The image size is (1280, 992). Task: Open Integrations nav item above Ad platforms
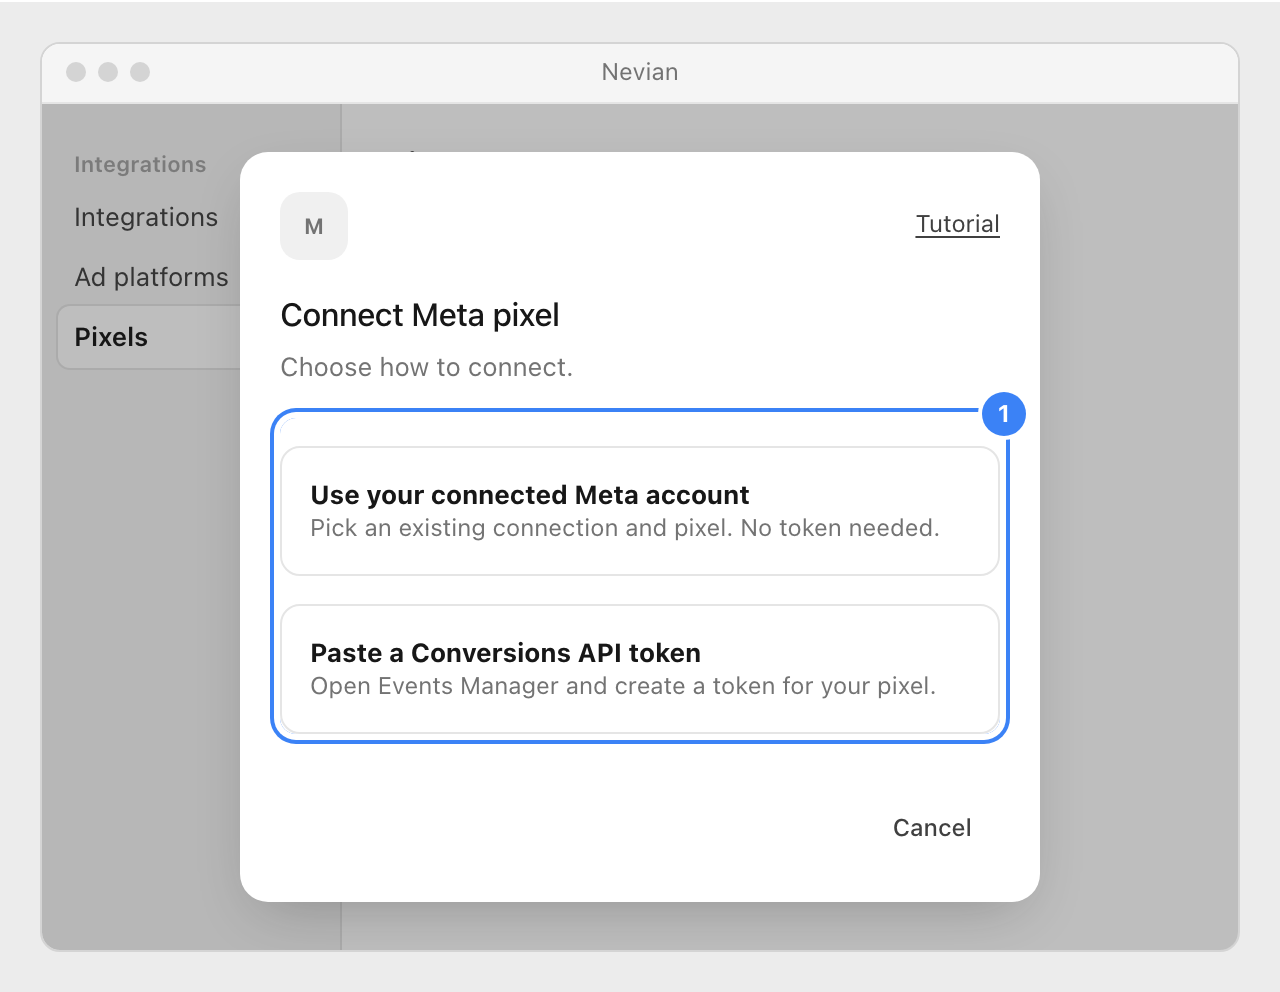[x=146, y=217]
